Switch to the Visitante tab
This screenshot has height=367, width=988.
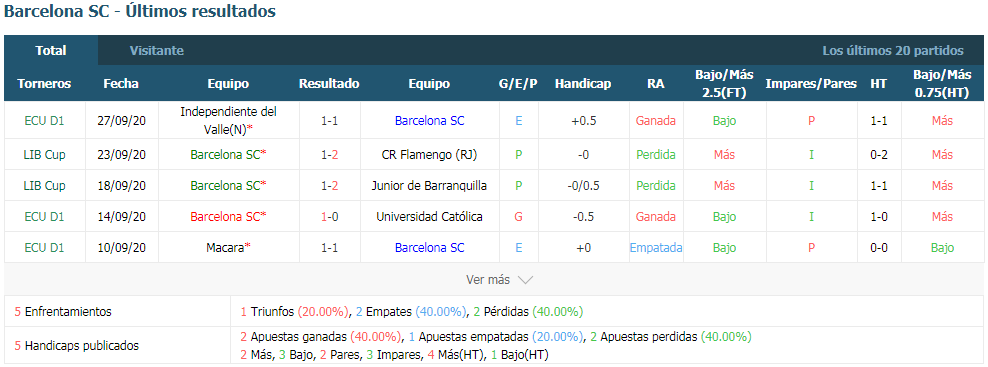pyautogui.click(x=157, y=50)
